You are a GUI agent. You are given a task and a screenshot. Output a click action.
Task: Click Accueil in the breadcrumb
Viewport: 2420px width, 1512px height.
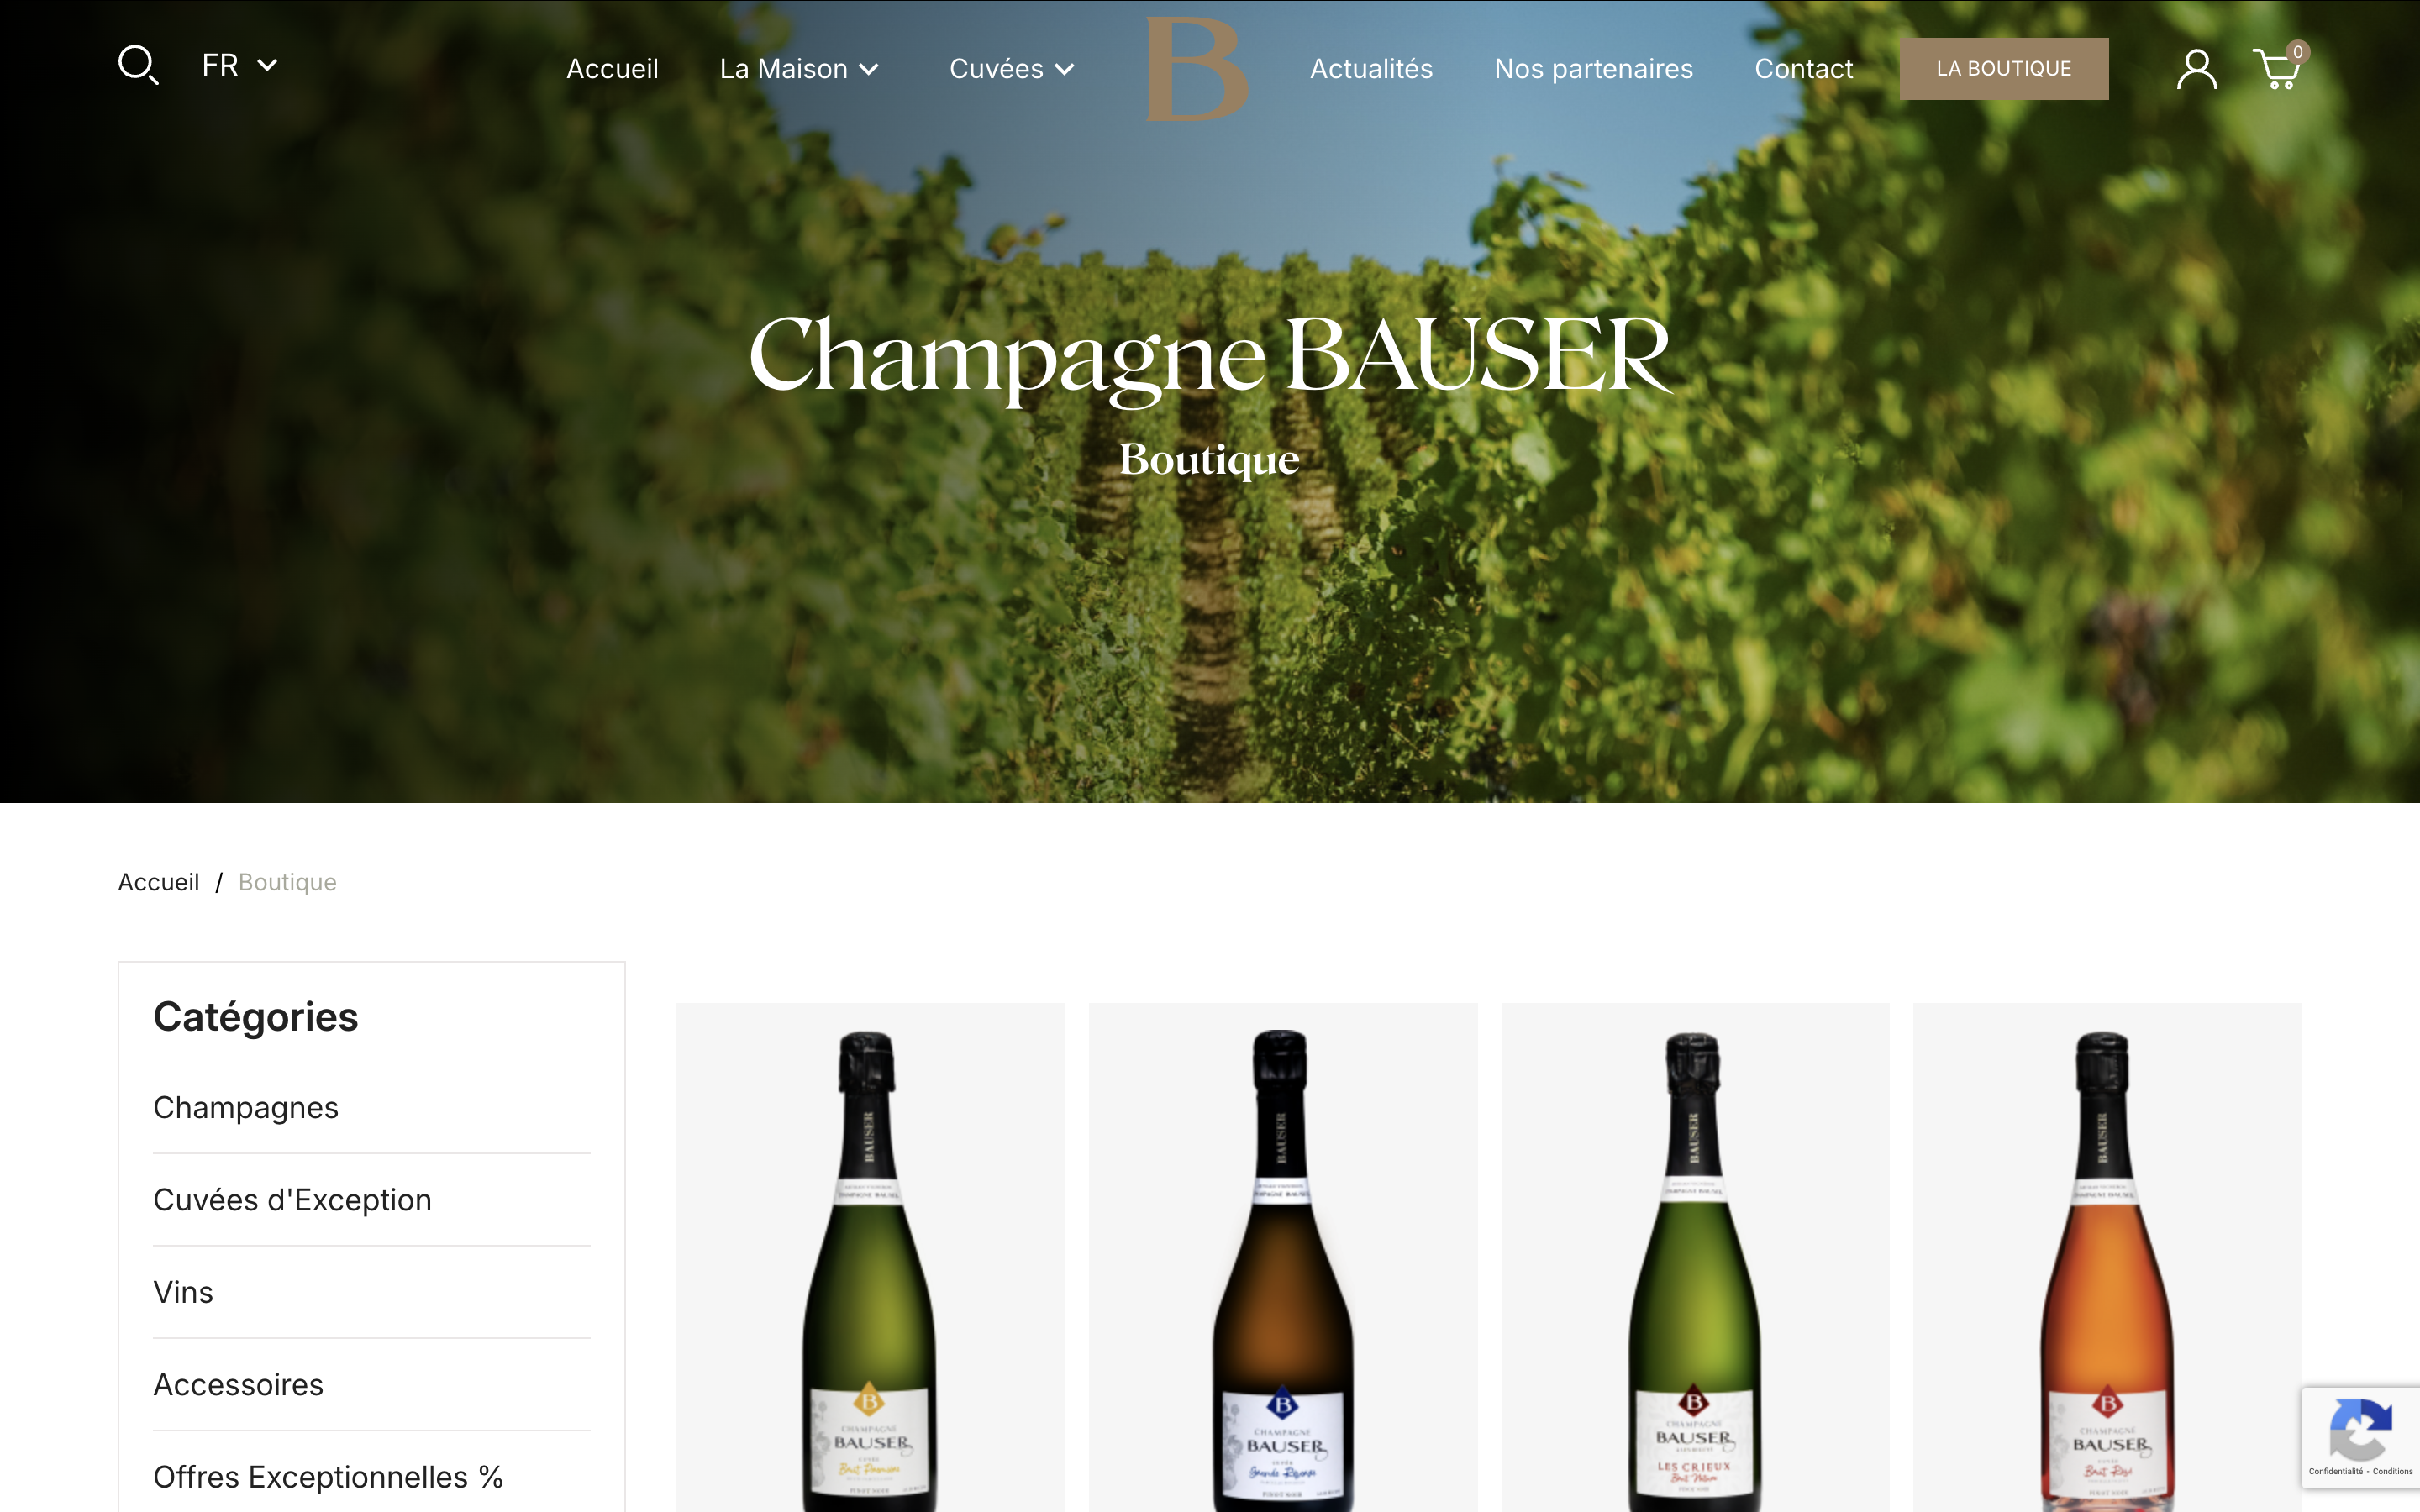pos(159,882)
